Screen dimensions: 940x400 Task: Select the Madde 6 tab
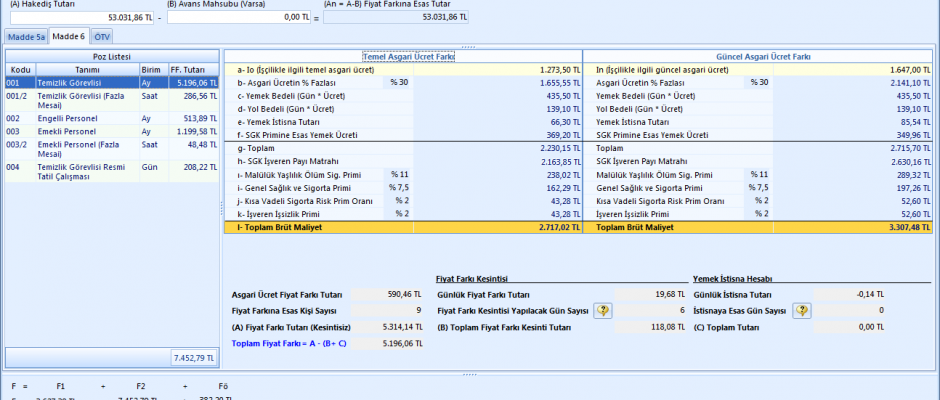68,36
